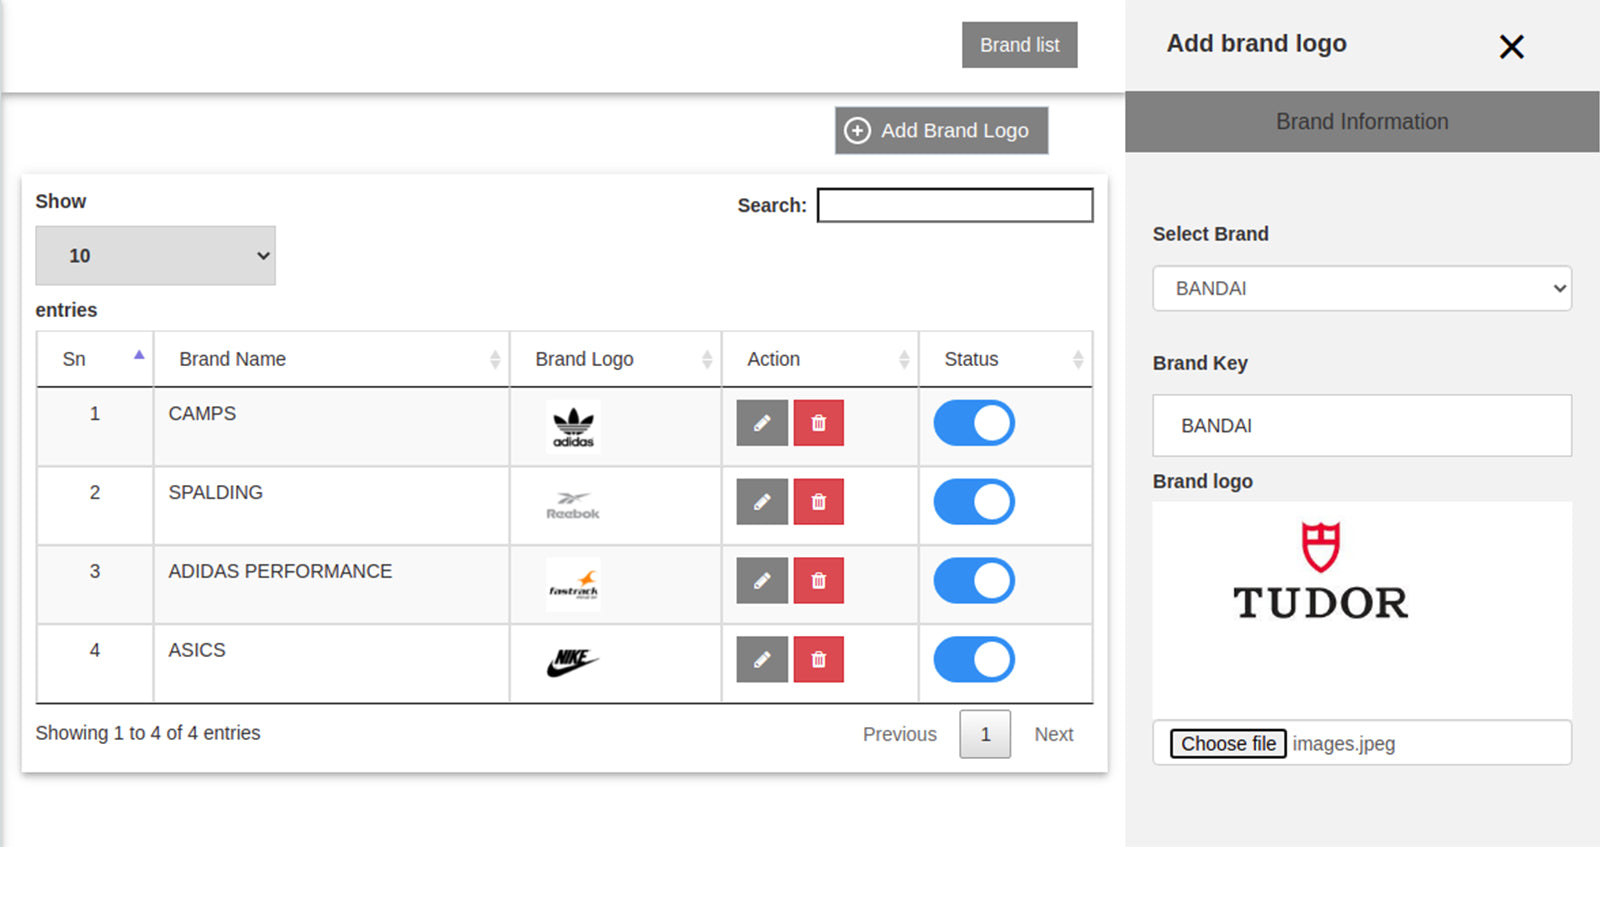Click the trash icon for SPALDING

tap(818, 502)
